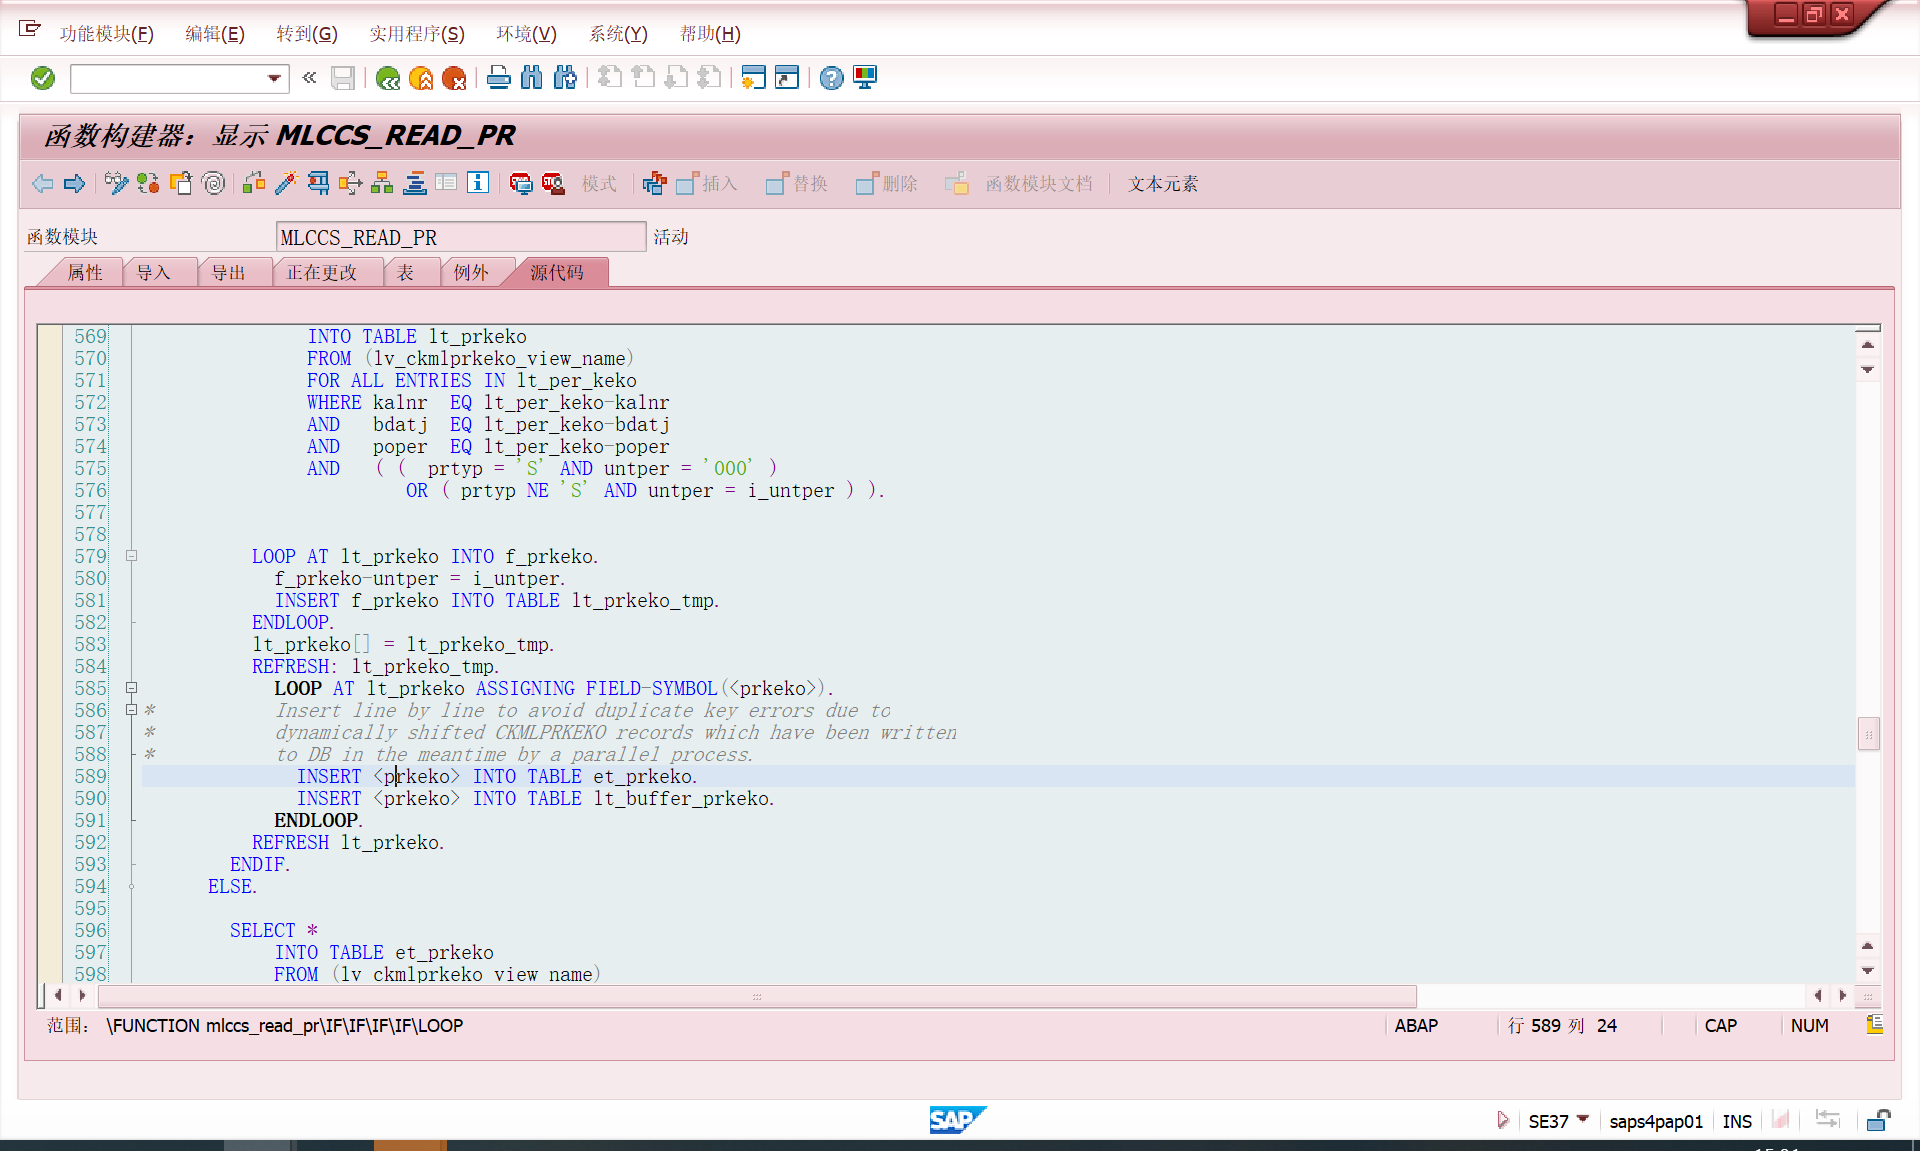Click the Find binoculars icon
Screen dimensions: 1920x1151
[x=532, y=78]
